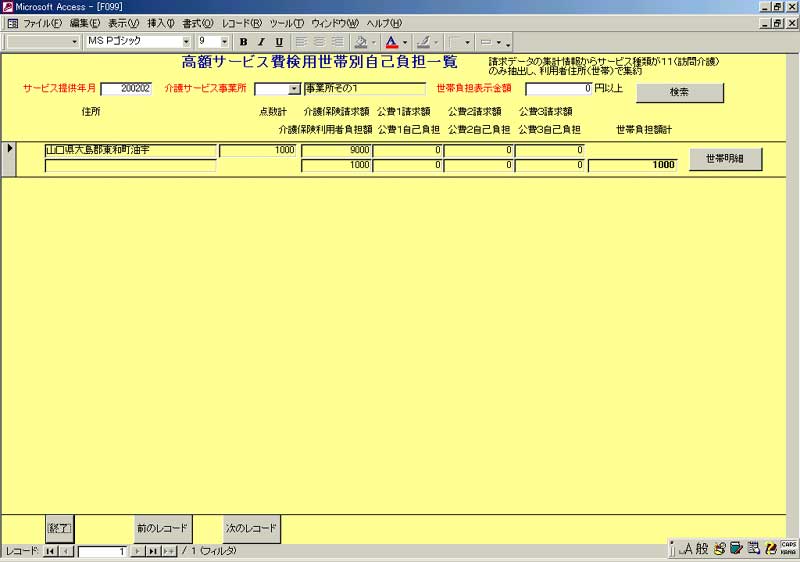Click the サービス提供年月 field showing 200202
Viewport: 800px width, 562px height.
point(127,89)
